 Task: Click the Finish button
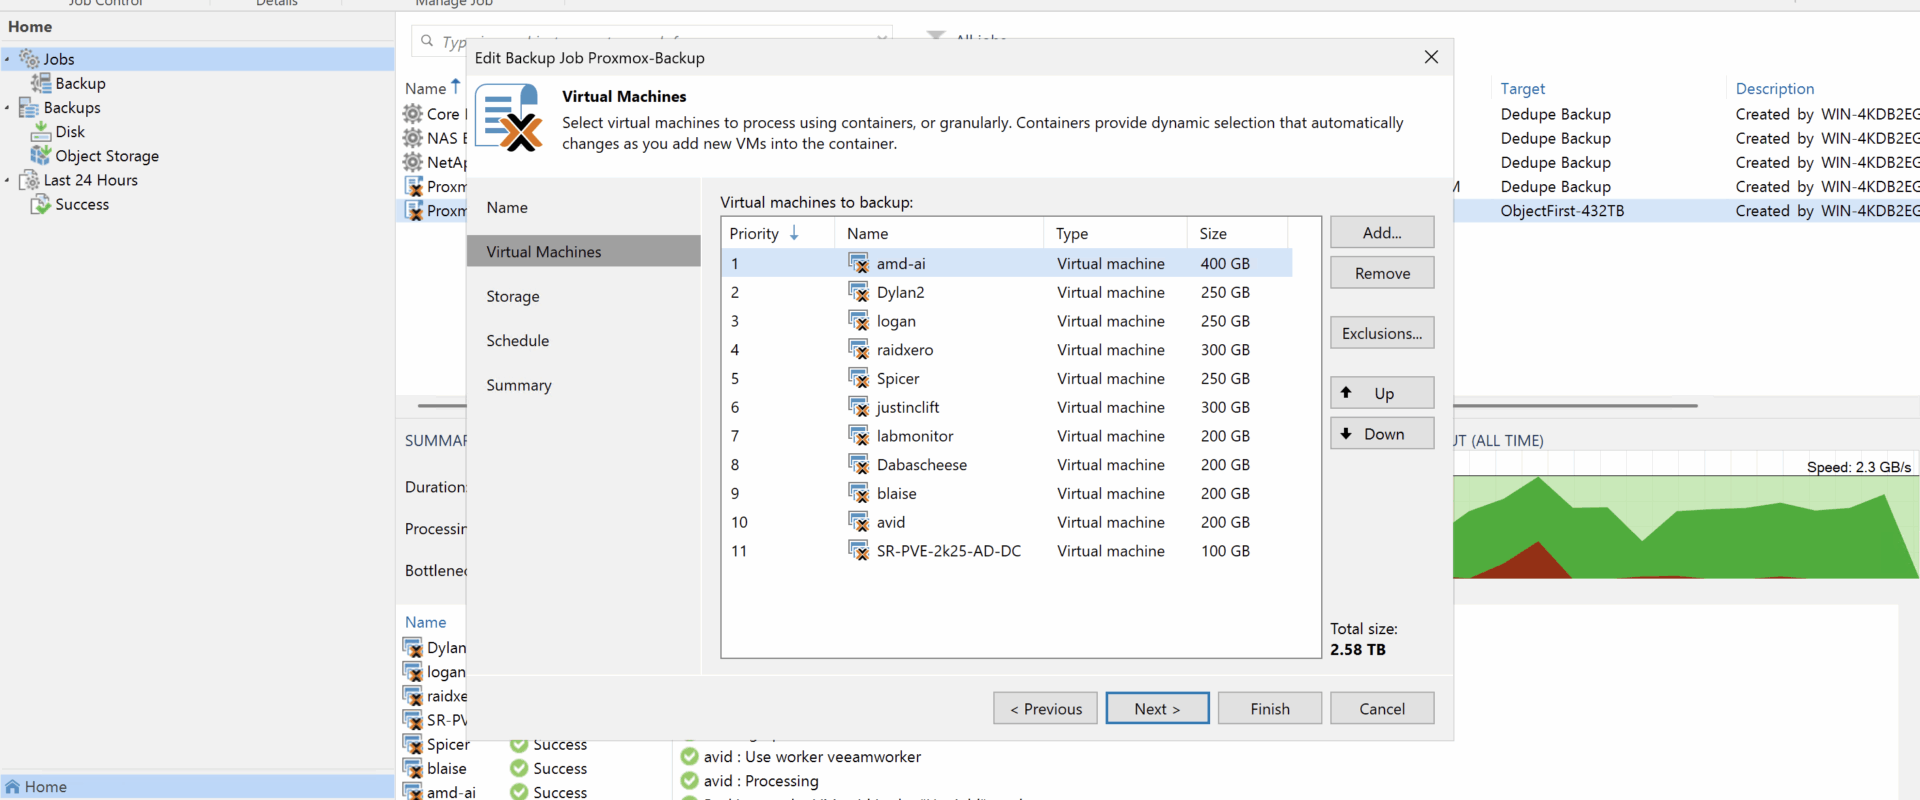click(x=1270, y=708)
